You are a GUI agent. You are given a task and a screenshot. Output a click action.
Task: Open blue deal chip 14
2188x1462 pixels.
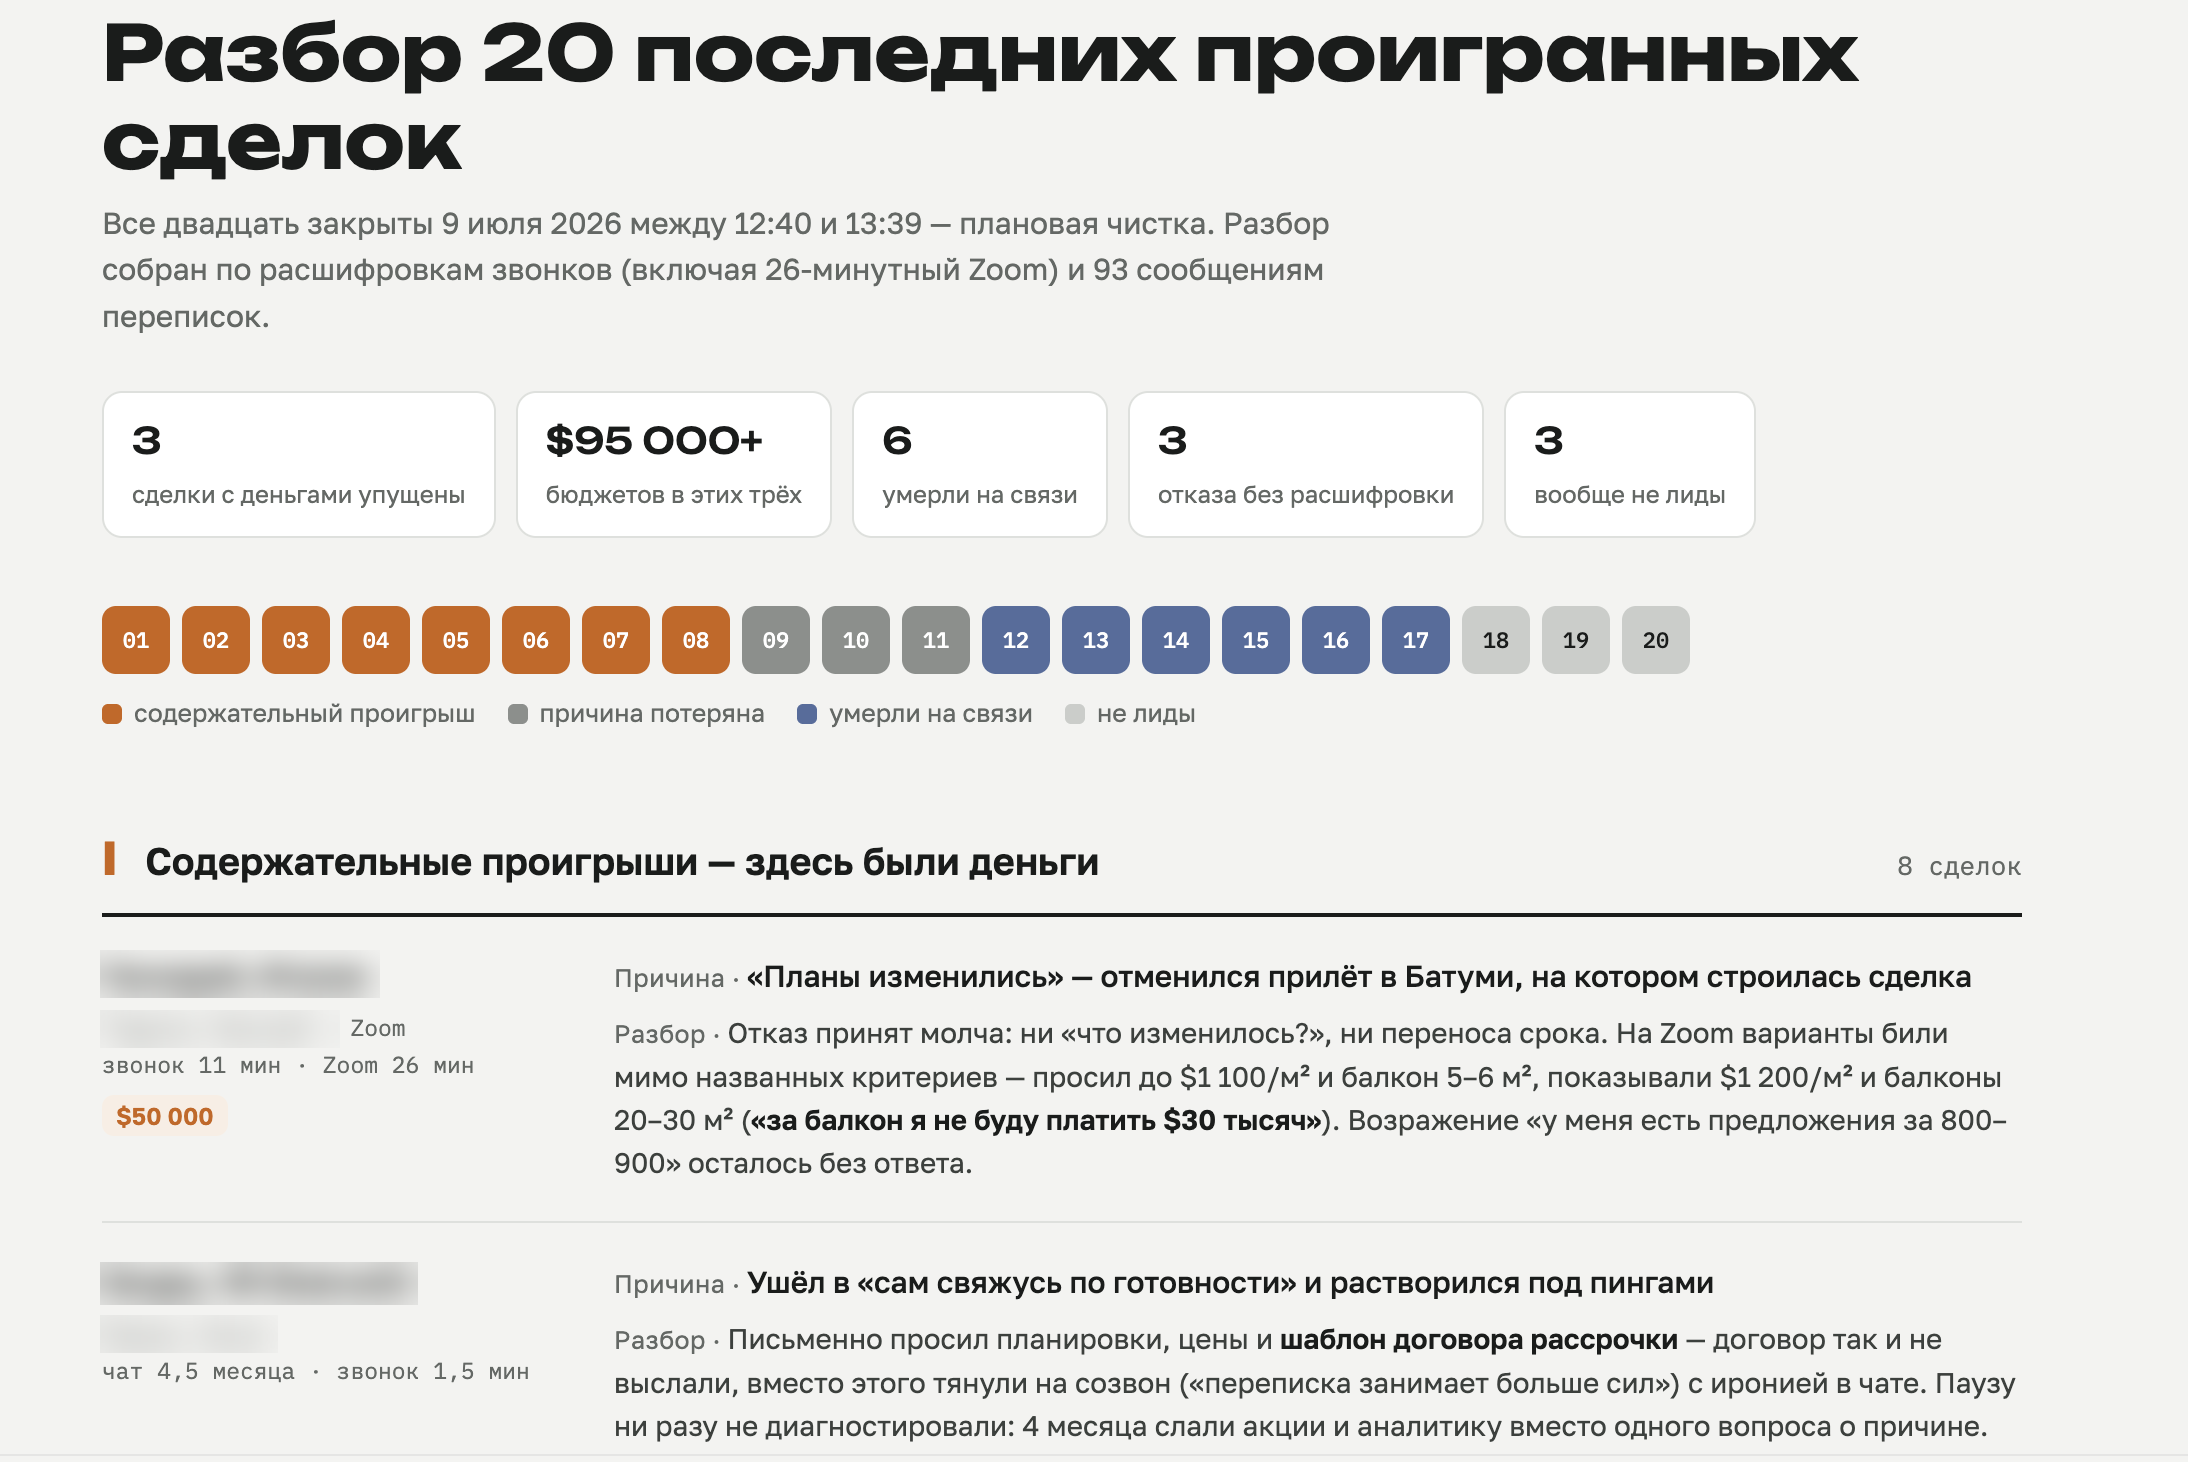tap(1176, 640)
